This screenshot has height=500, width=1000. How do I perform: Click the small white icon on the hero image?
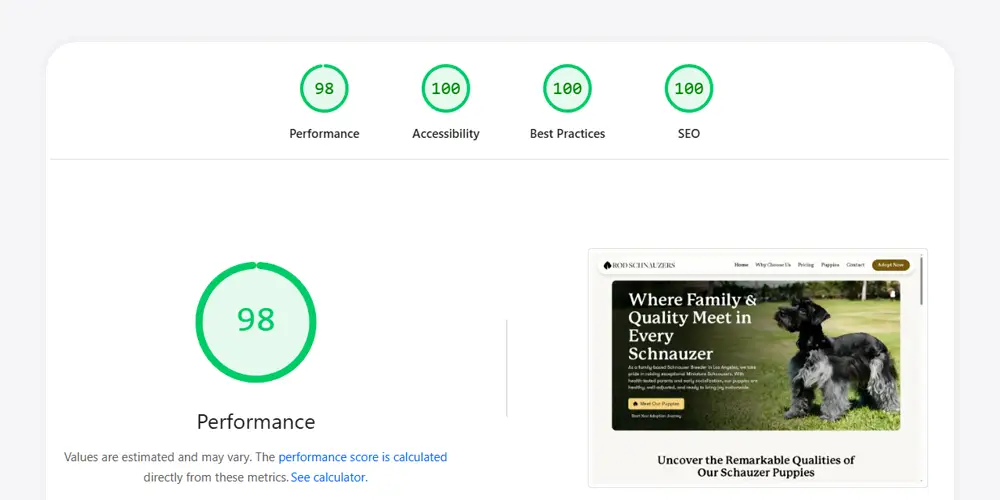coord(892,293)
